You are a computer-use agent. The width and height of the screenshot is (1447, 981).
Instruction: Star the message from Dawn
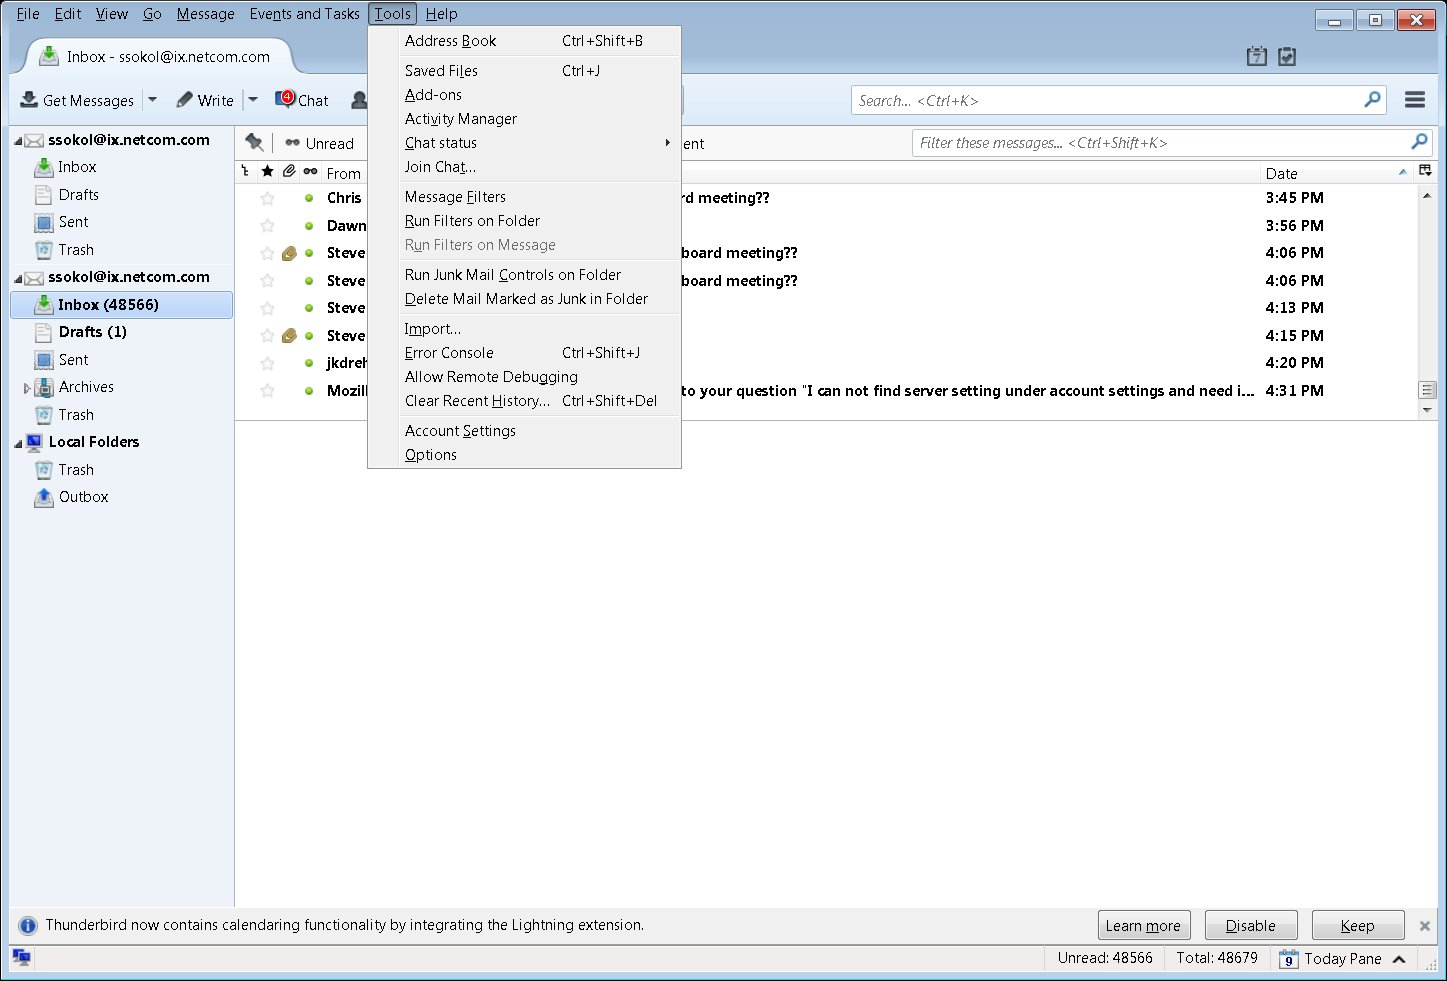click(267, 226)
